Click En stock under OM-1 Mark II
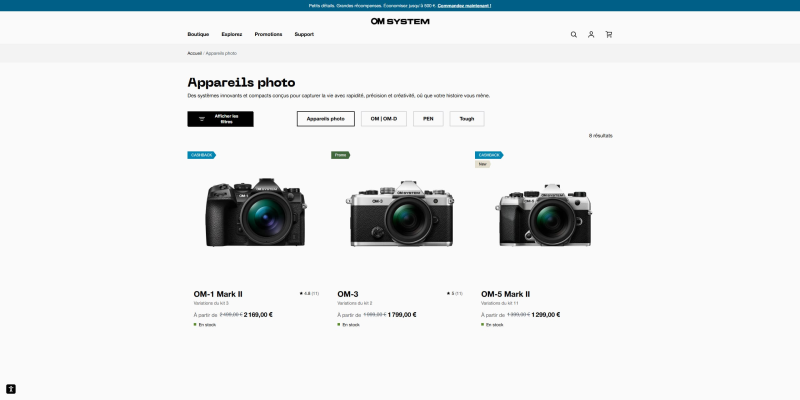 (205, 325)
